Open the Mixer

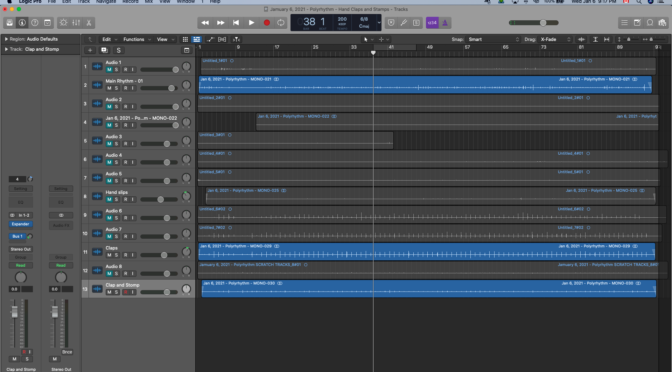pos(76,23)
